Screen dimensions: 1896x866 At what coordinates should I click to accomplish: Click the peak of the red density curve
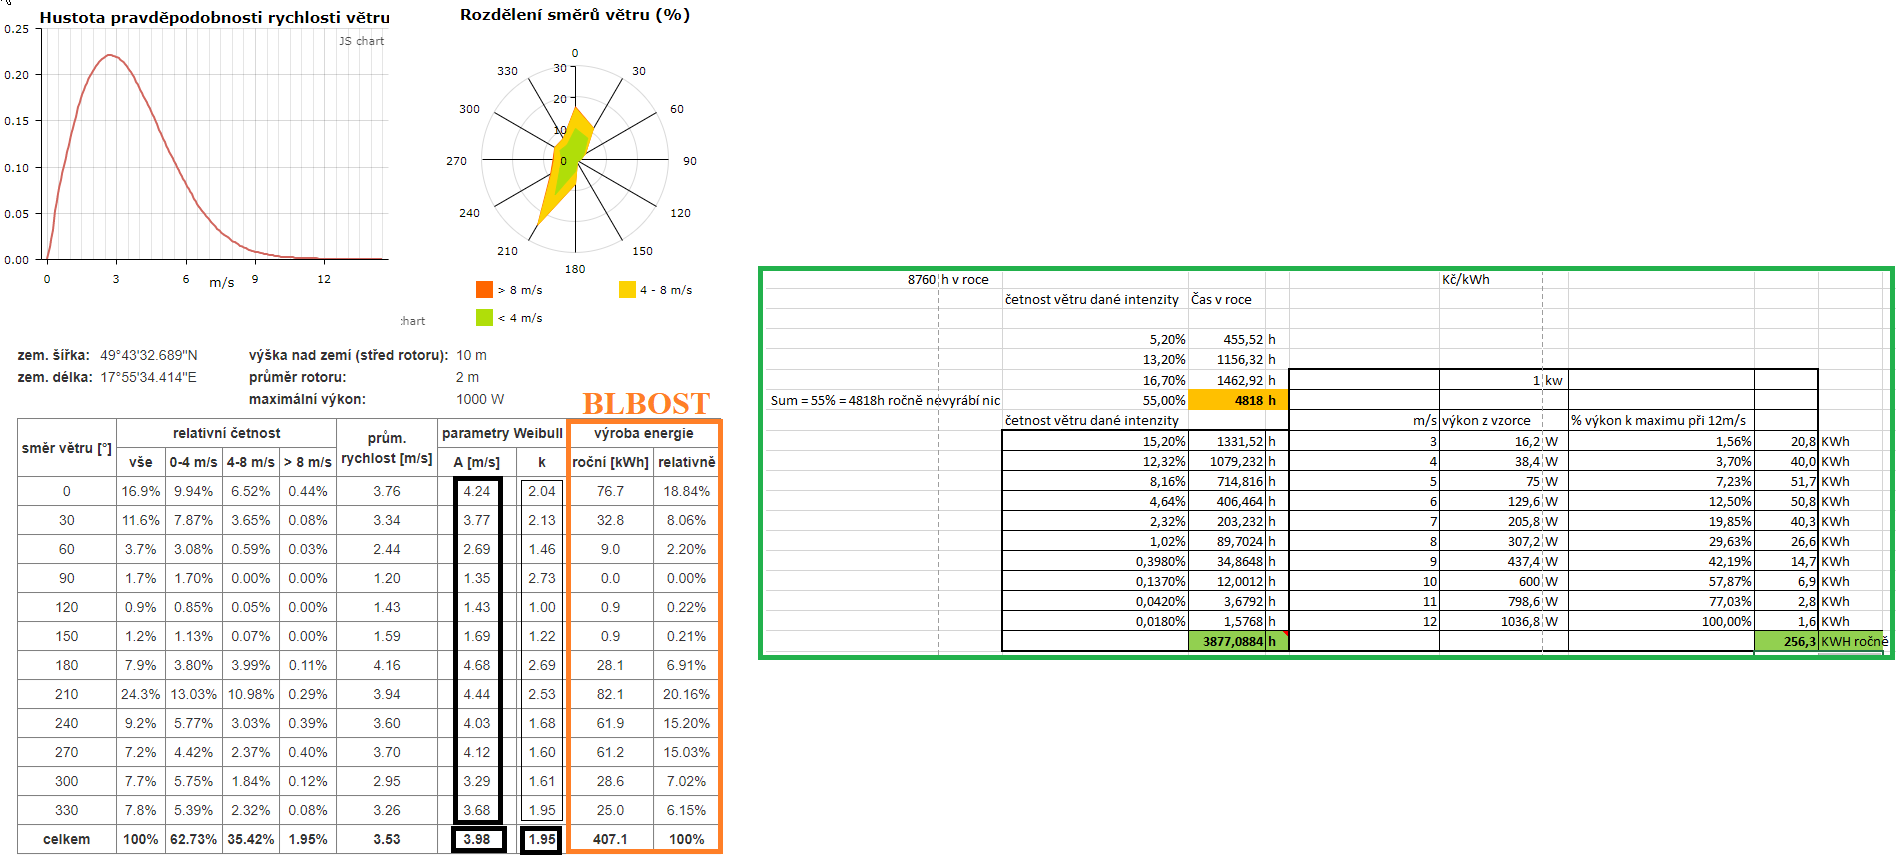(x=111, y=55)
